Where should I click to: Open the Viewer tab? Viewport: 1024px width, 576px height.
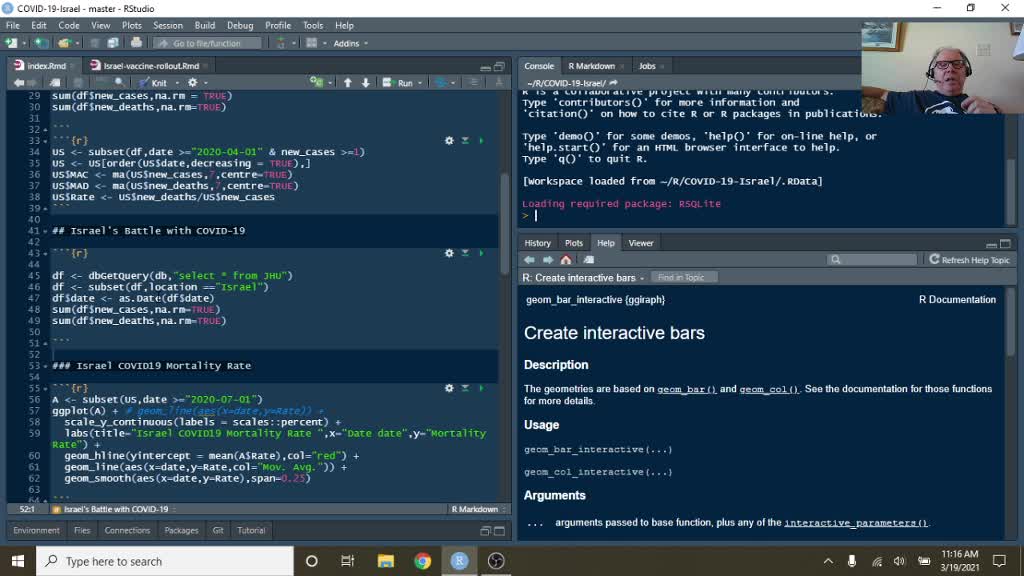pos(641,243)
